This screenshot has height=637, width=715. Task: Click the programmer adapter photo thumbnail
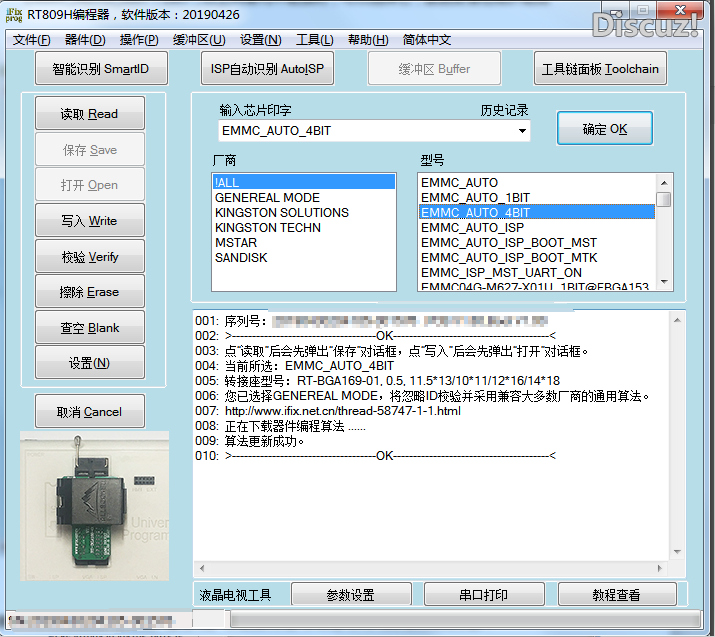(x=94, y=506)
